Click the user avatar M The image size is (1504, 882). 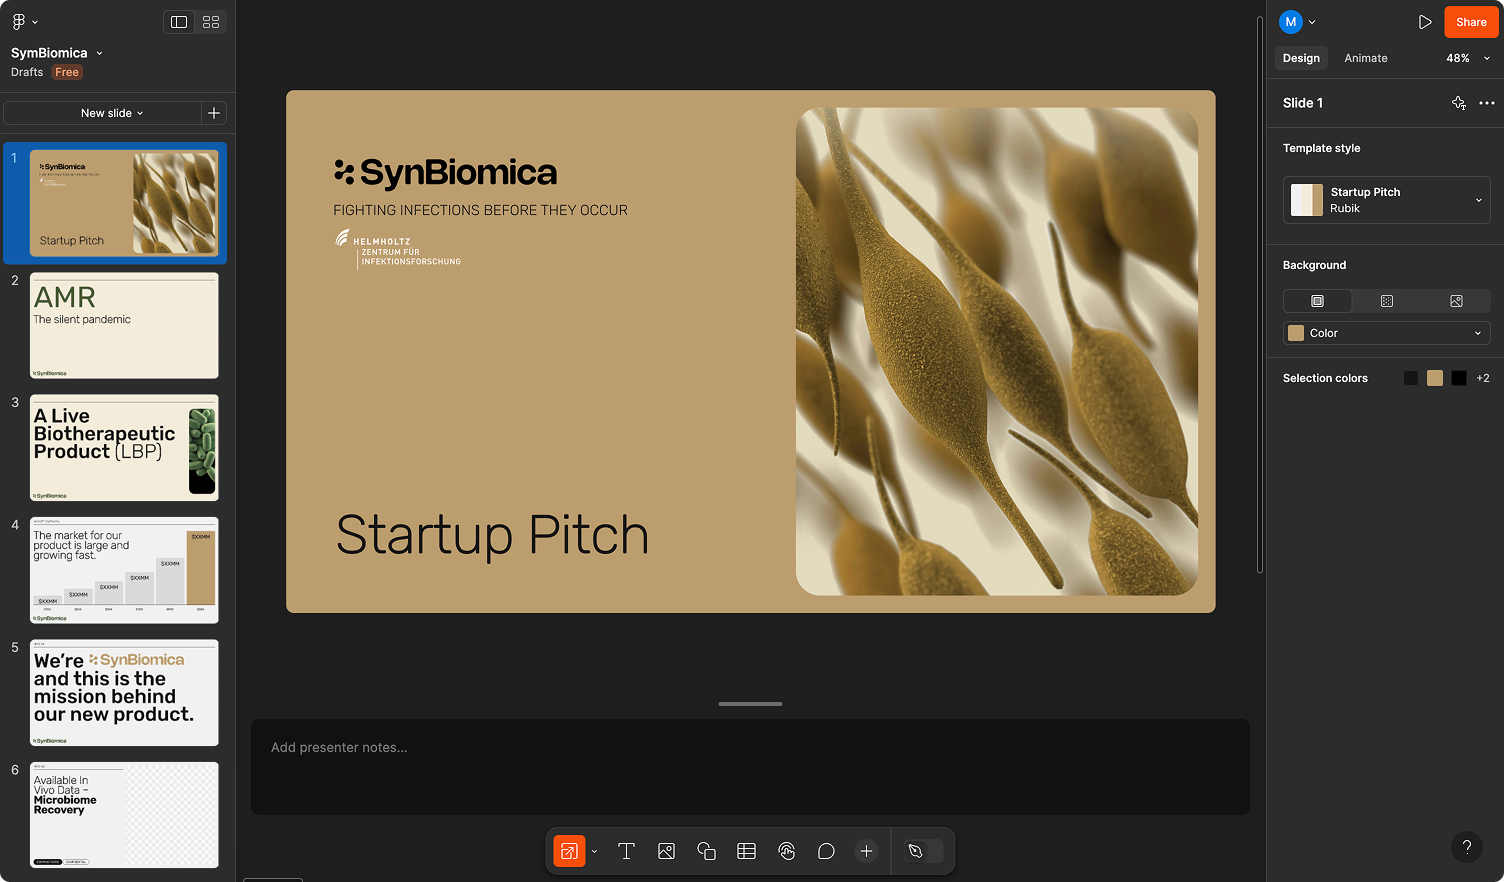point(1291,22)
